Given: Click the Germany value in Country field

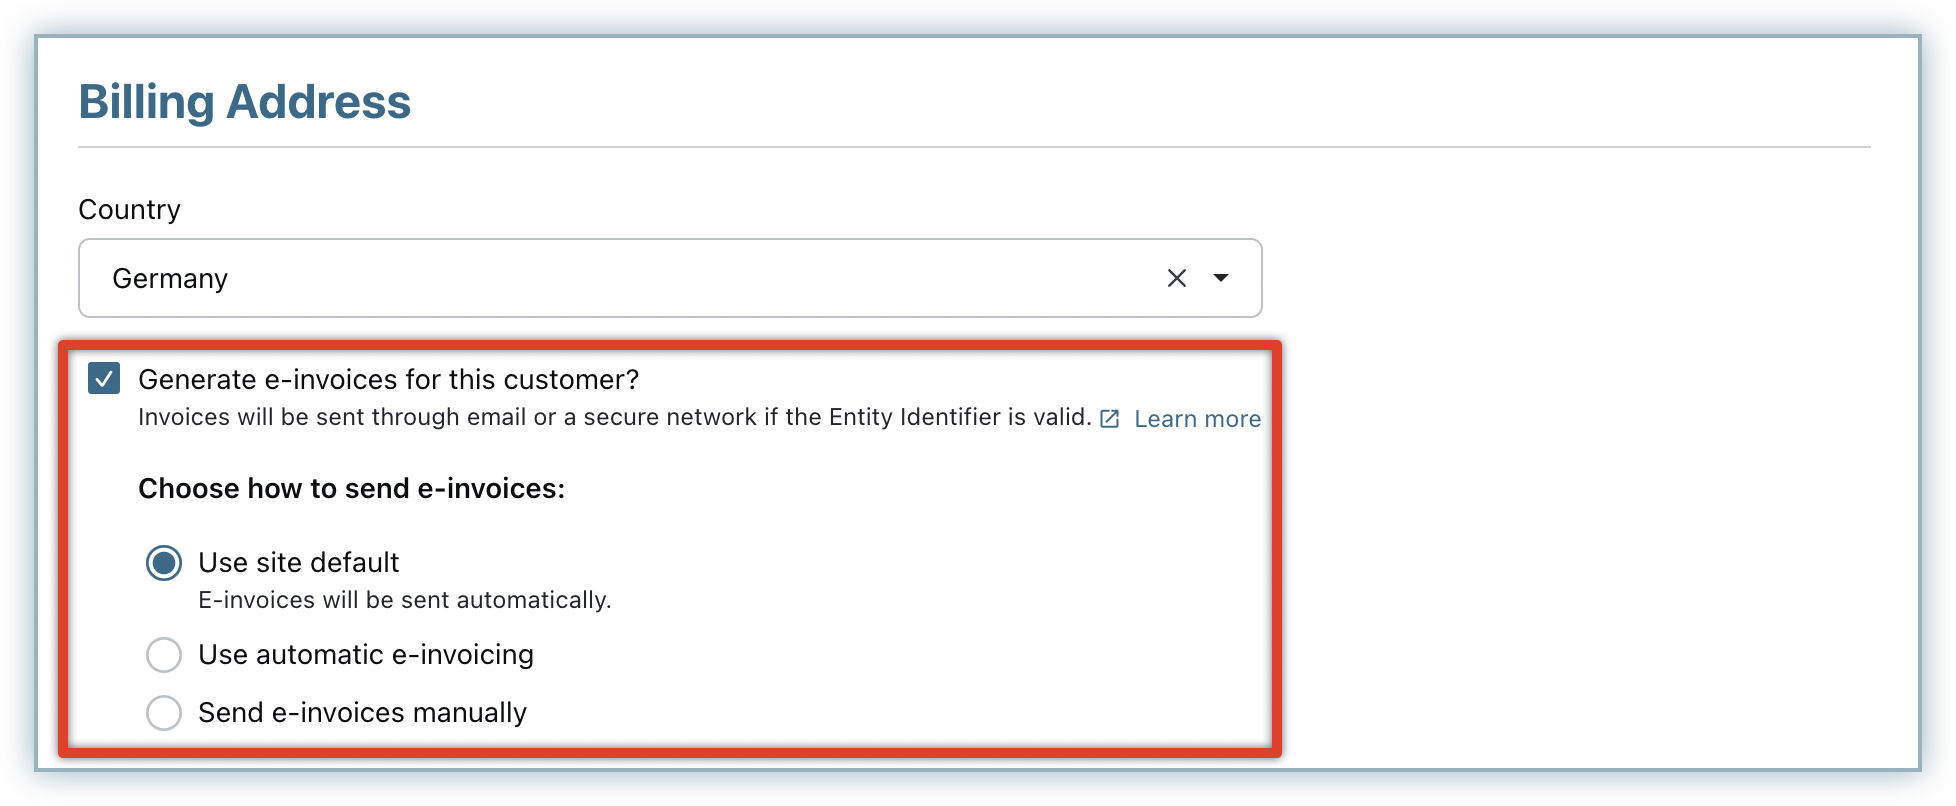Looking at the screenshot, I should pos(170,278).
